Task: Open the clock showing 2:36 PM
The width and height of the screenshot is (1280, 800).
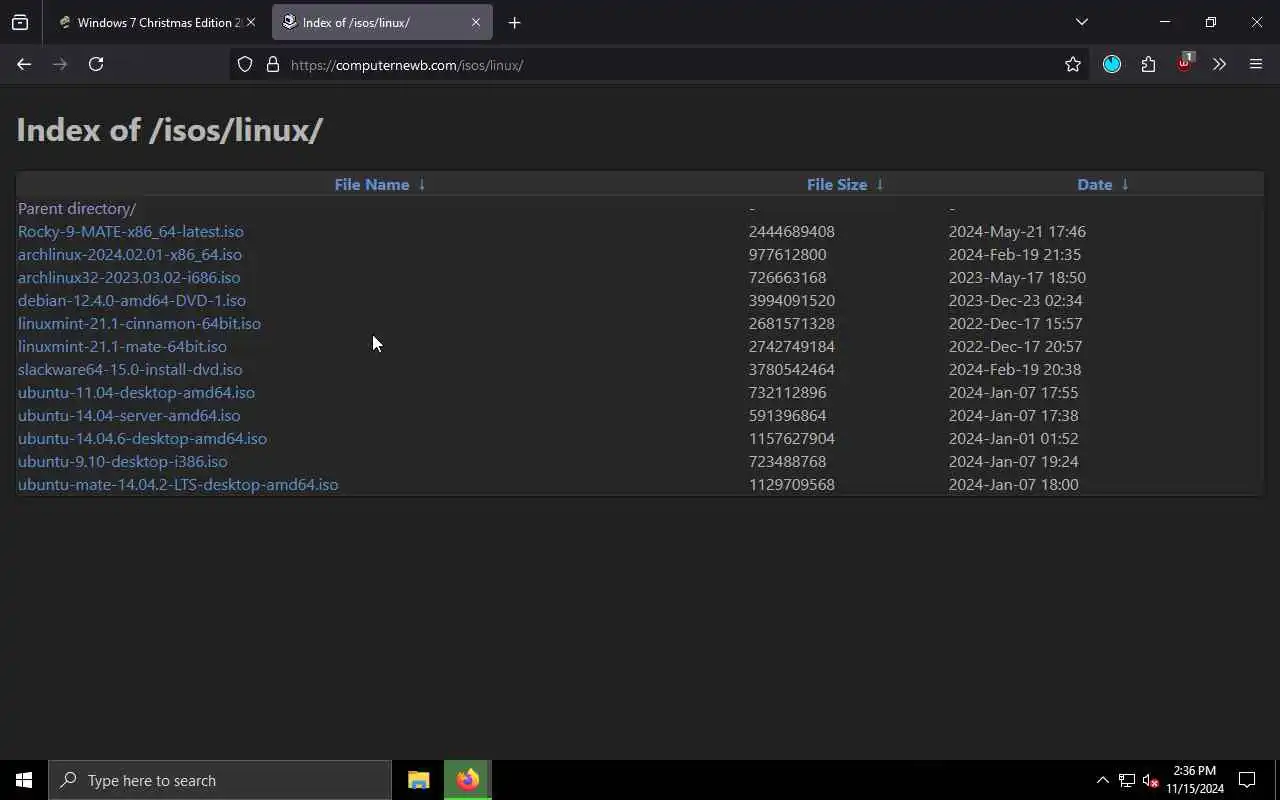Action: (1194, 780)
